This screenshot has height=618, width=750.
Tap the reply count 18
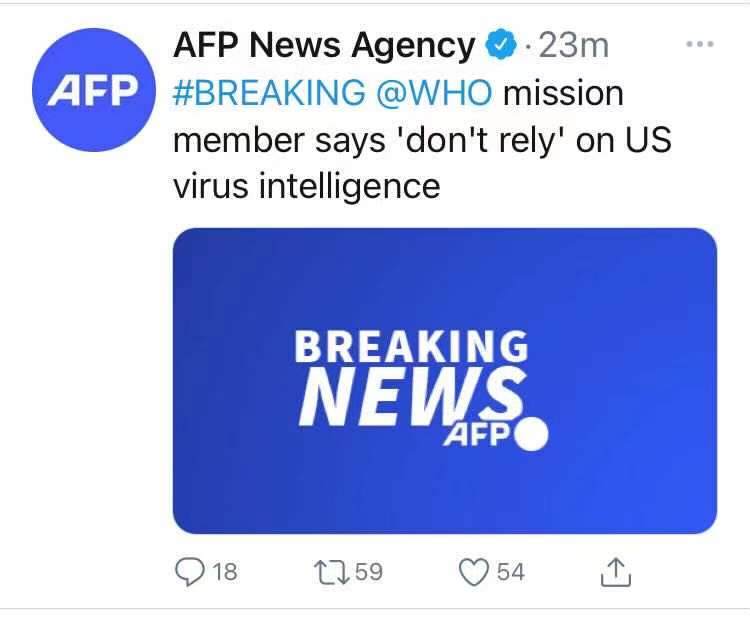pyautogui.click(x=226, y=572)
